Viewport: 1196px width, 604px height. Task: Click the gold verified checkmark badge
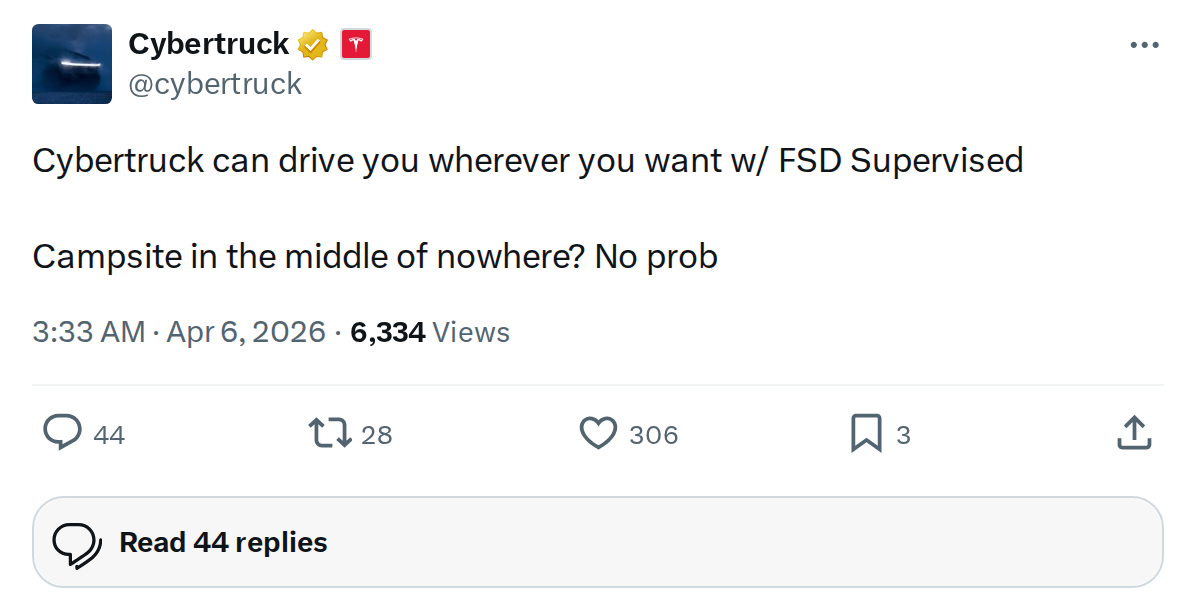(313, 44)
